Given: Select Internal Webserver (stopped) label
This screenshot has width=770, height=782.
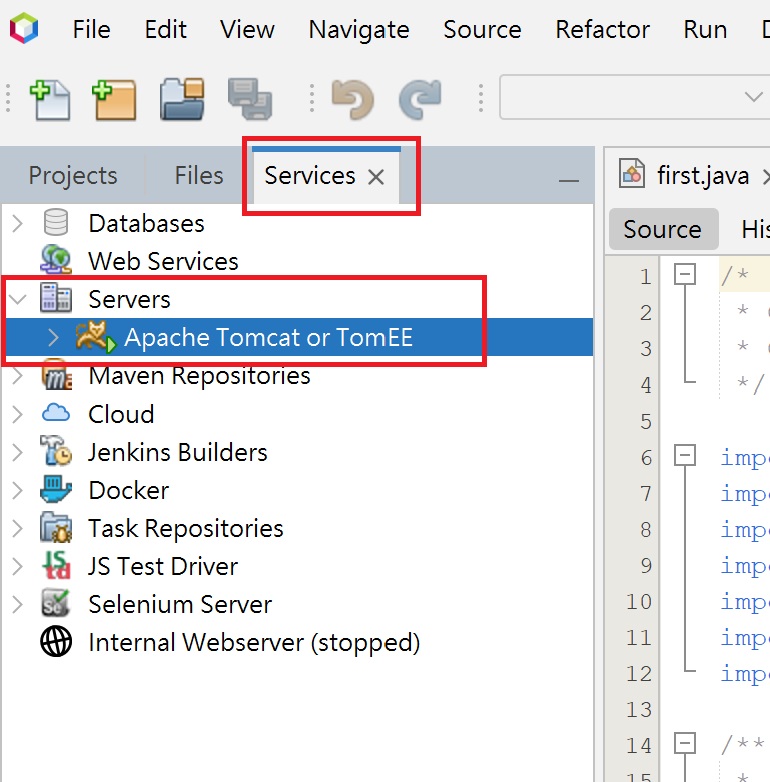Looking at the screenshot, I should [x=254, y=642].
